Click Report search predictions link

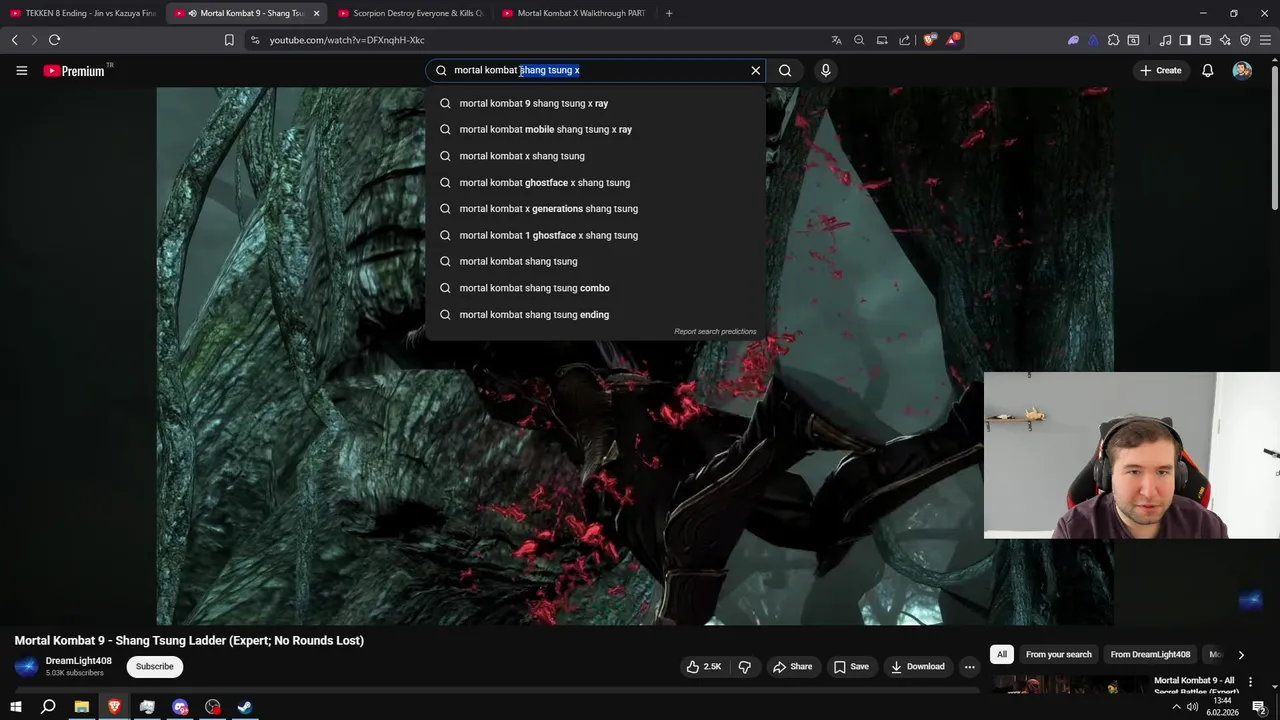click(715, 331)
